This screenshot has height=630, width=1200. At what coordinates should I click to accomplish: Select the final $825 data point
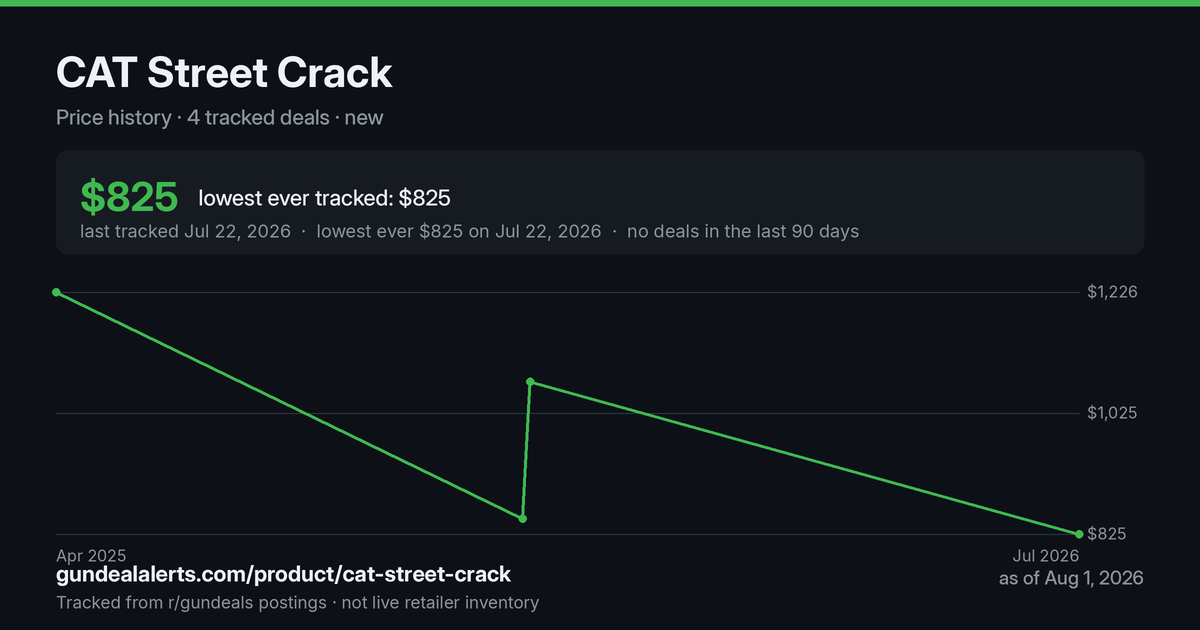tap(1079, 534)
